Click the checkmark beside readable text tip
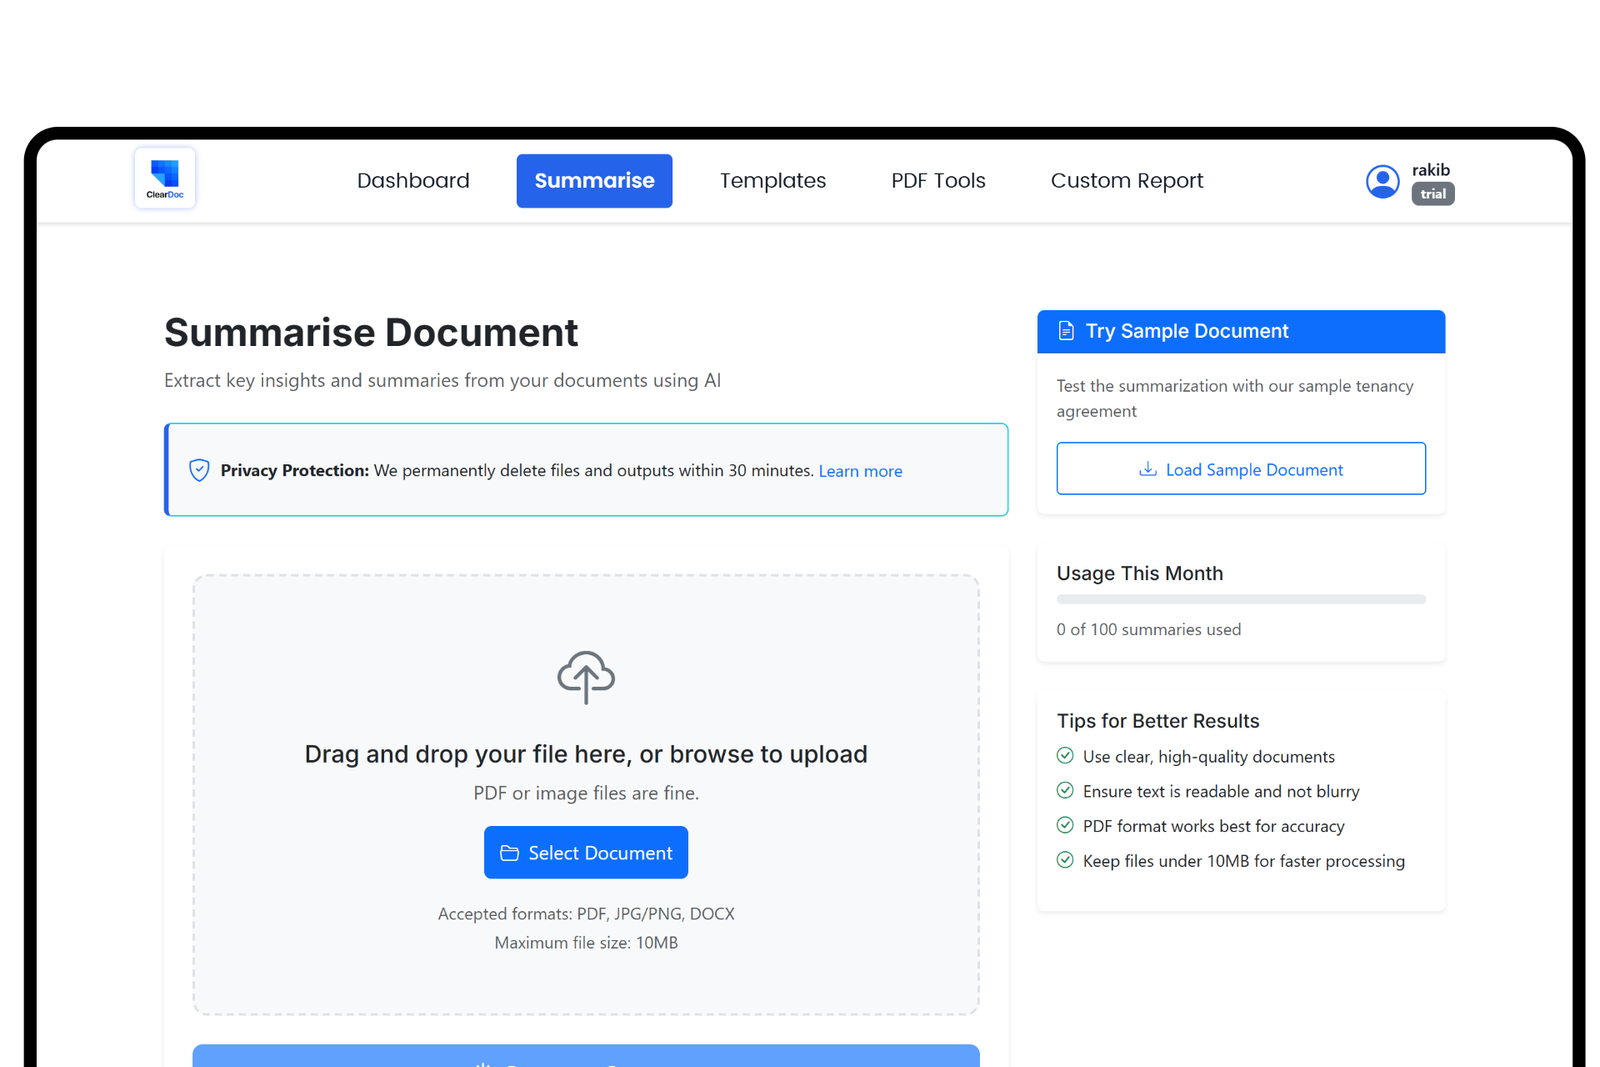This screenshot has width=1600, height=1067. point(1065,791)
